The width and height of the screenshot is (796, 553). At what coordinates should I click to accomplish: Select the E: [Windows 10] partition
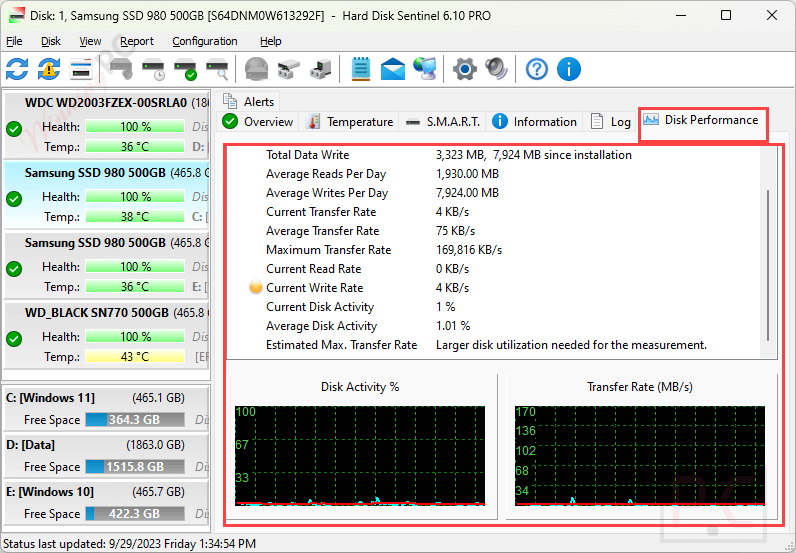tap(106, 503)
